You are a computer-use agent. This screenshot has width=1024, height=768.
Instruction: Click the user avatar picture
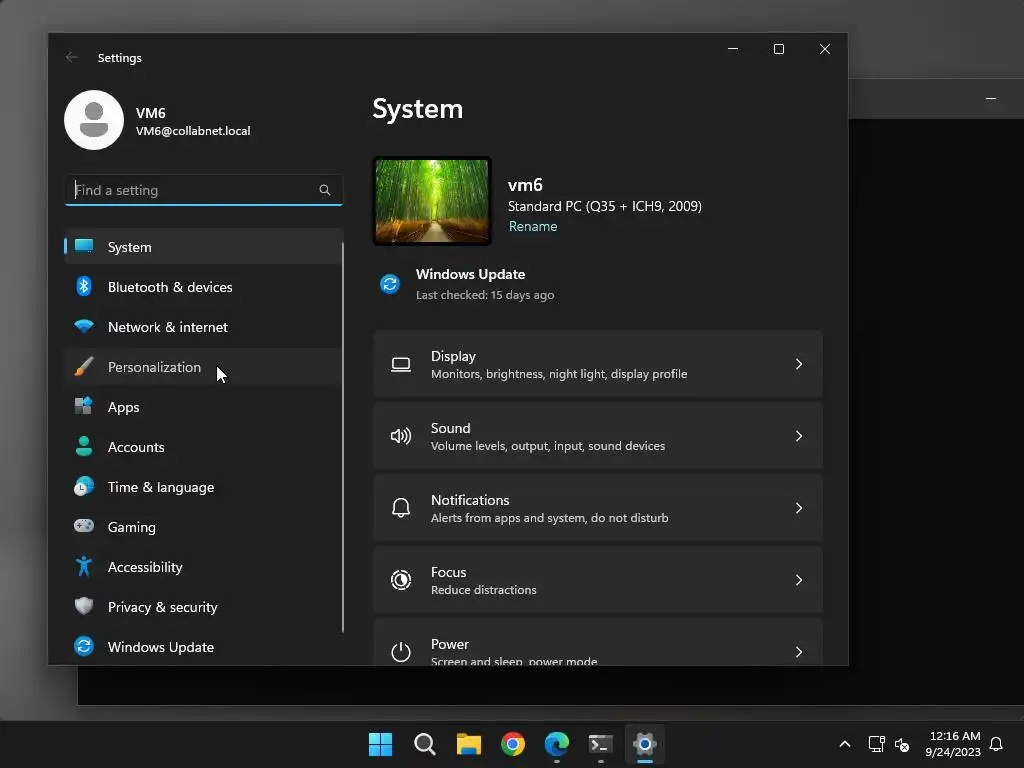tap(94, 120)
